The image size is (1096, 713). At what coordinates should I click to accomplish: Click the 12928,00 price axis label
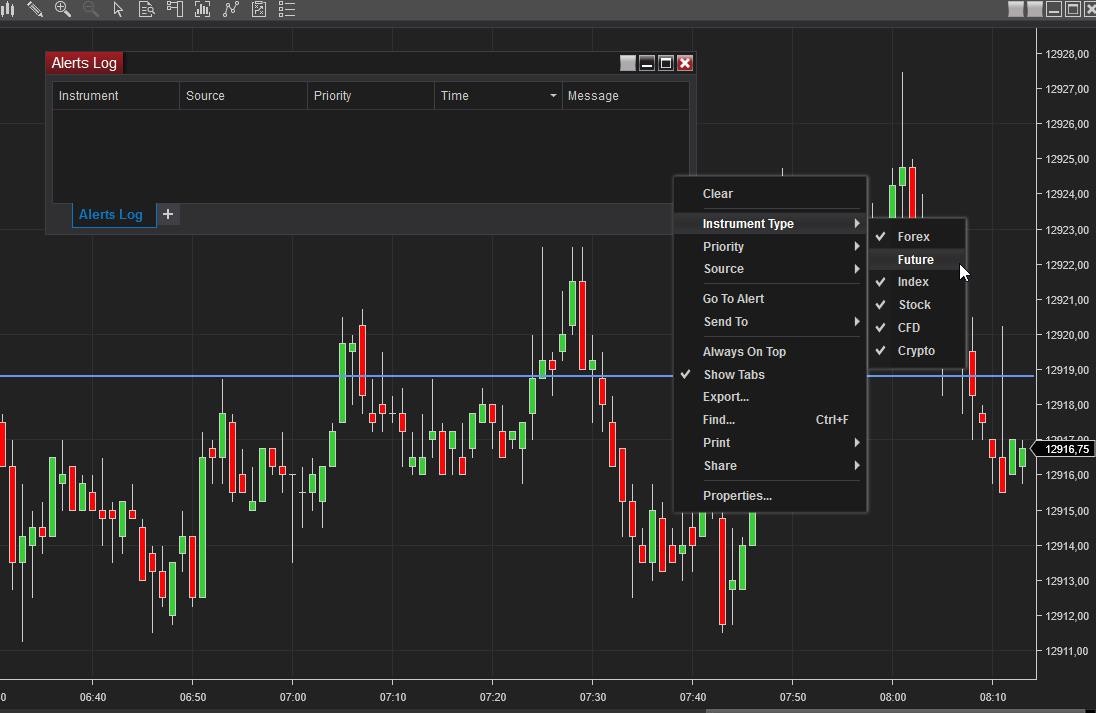[1067, 54]
